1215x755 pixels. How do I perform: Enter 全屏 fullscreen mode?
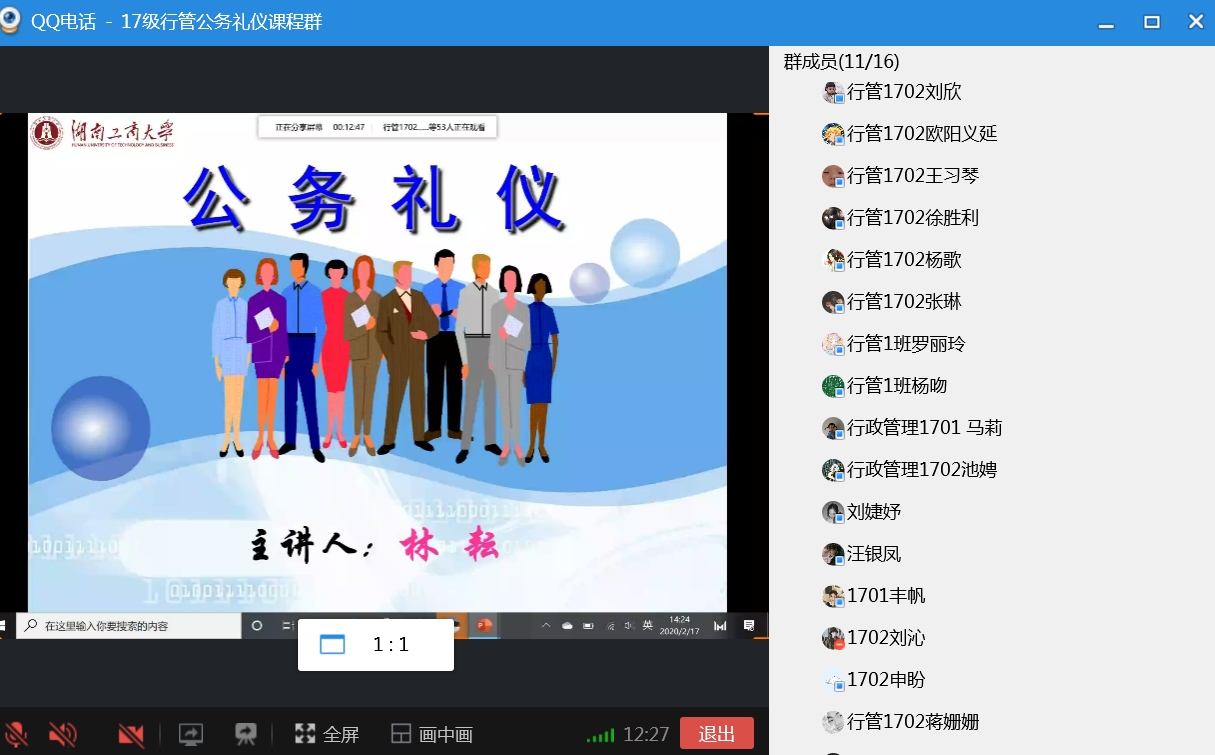327,734
